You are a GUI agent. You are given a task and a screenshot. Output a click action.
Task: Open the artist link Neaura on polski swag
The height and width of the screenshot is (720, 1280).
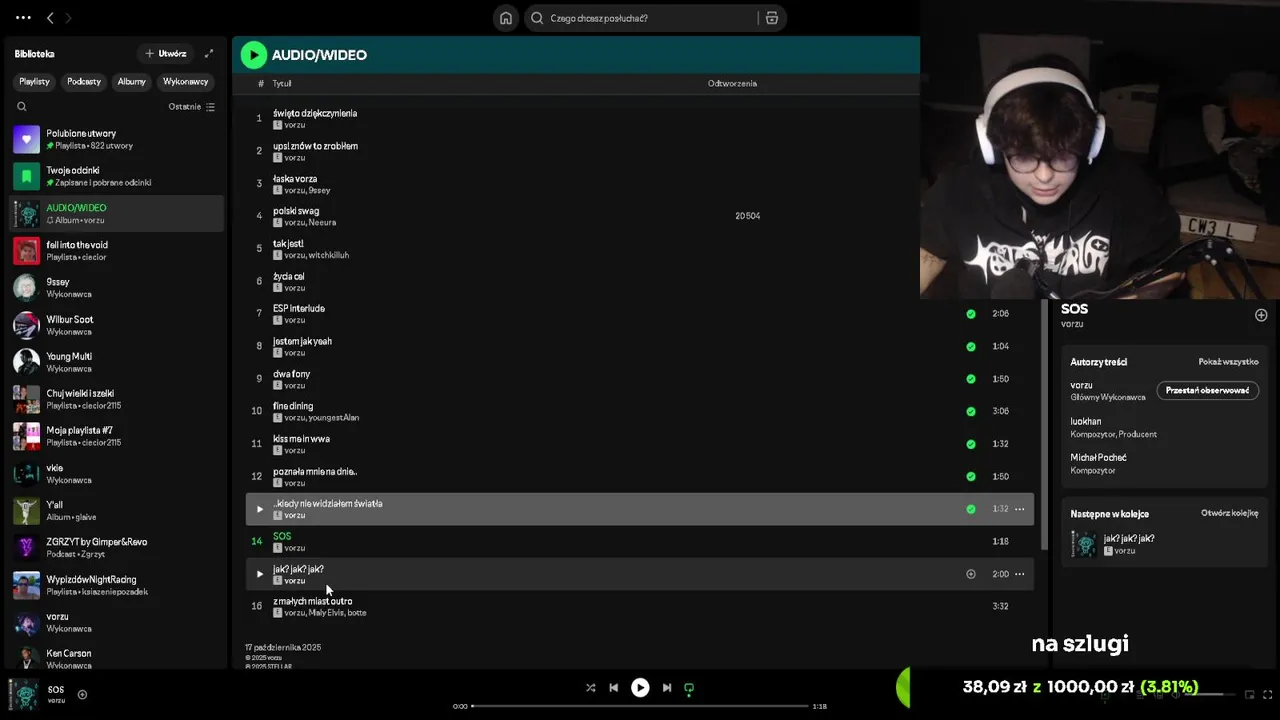[322, 223]
